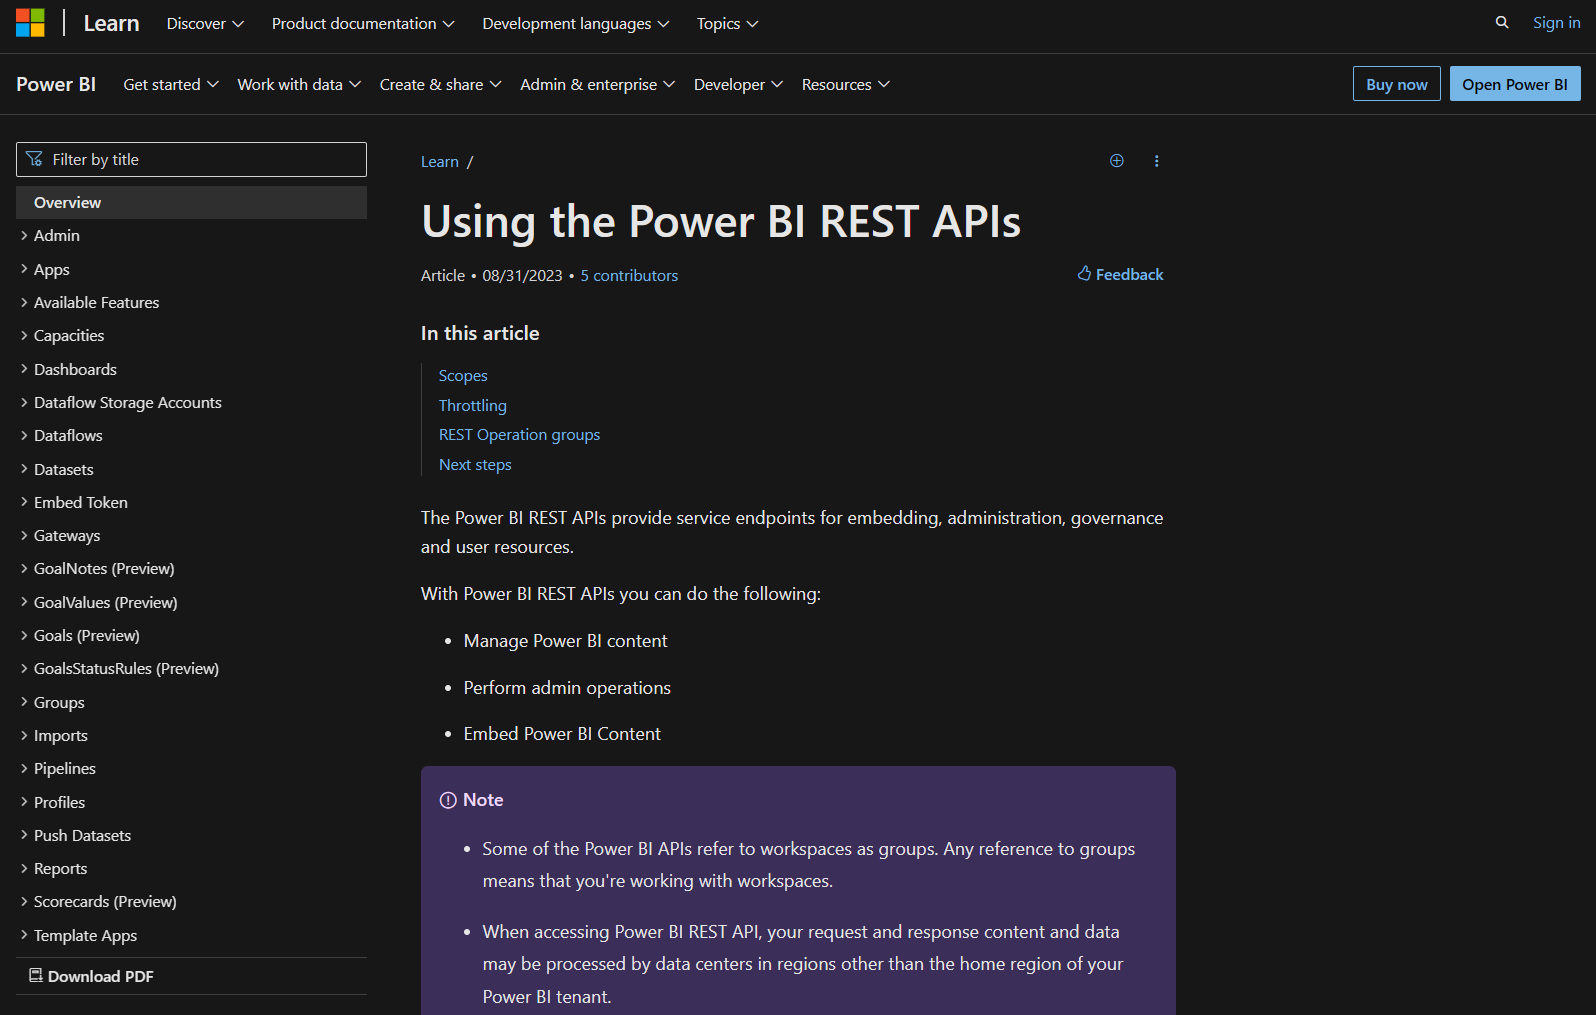Open the Developer menu
Screen dimensions: 1596x1015
coord(739,84)
